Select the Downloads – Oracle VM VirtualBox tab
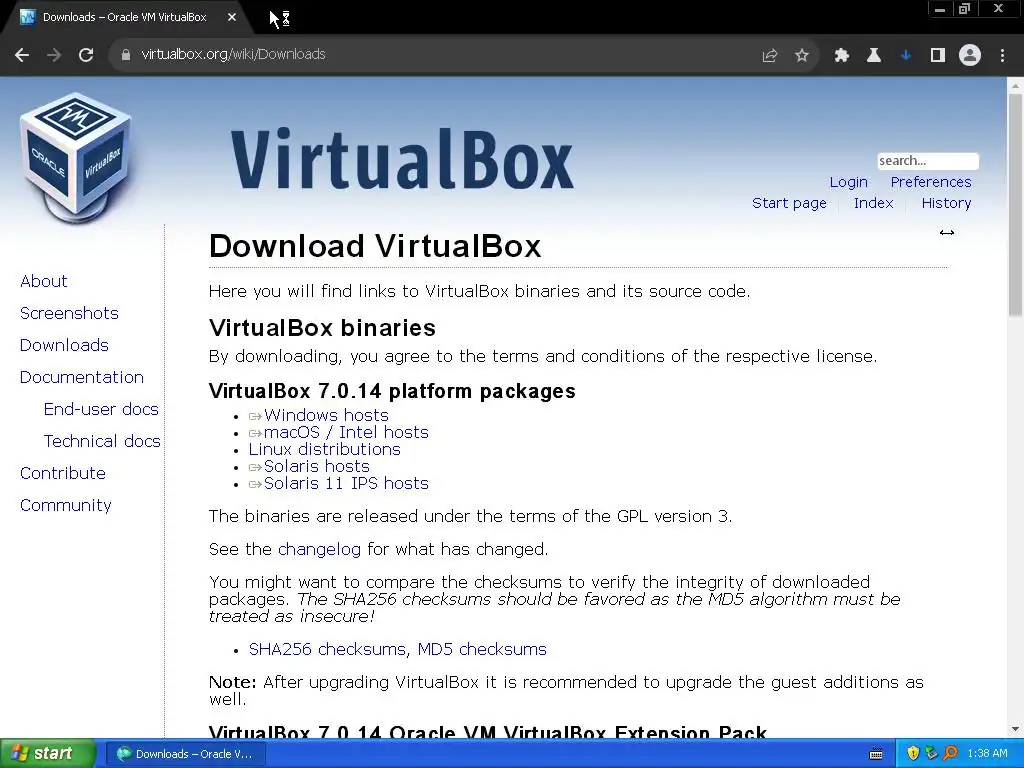The height and width of the screenshot is (768, 1024). [x=124, y=18]
